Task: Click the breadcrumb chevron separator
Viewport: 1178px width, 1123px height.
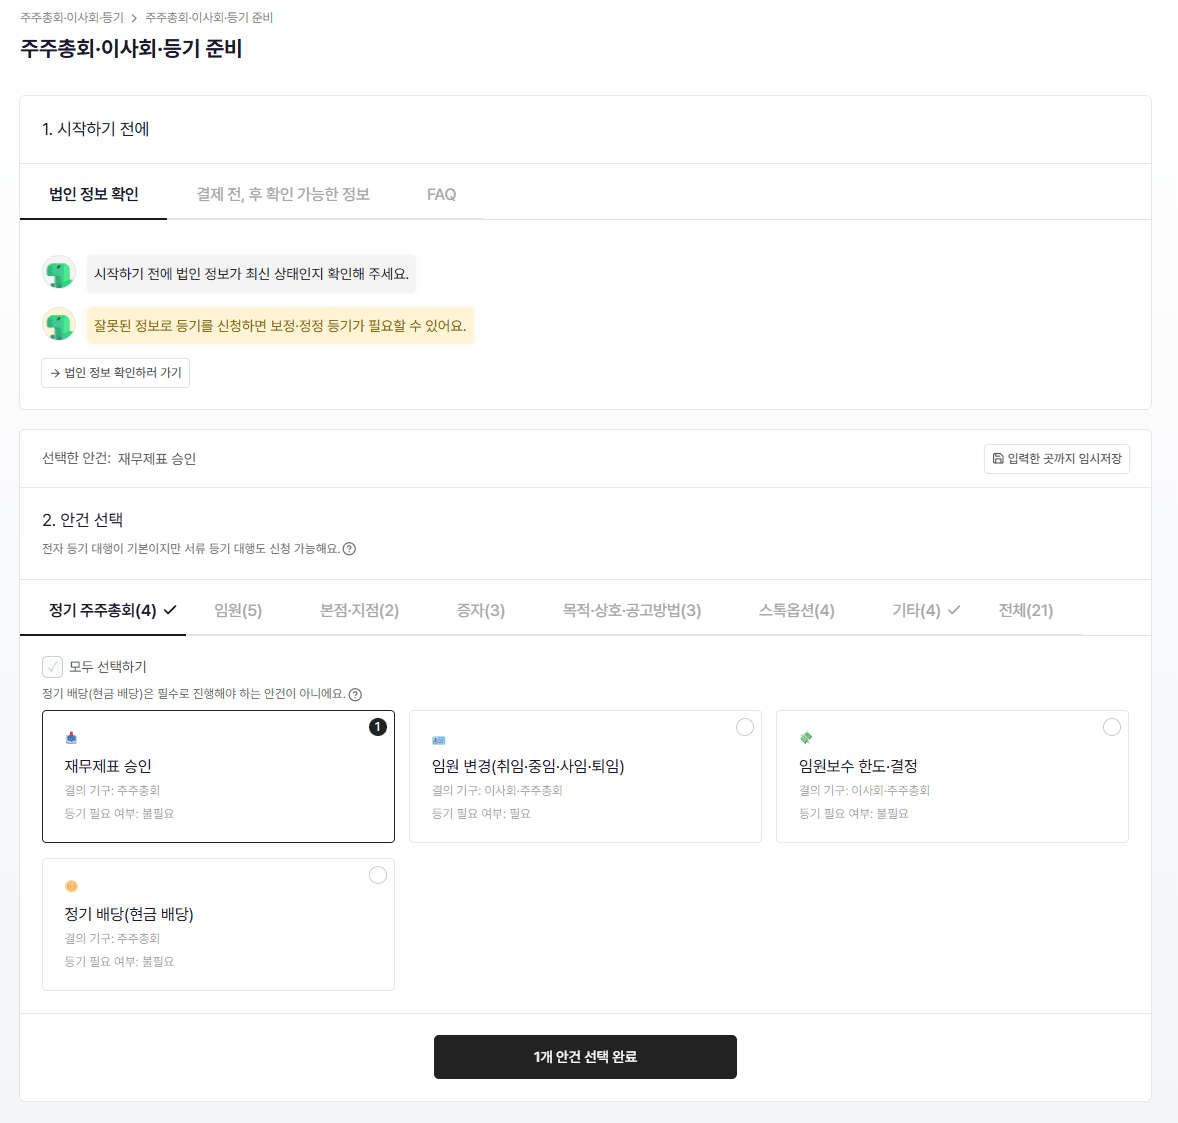Action: 134,18
